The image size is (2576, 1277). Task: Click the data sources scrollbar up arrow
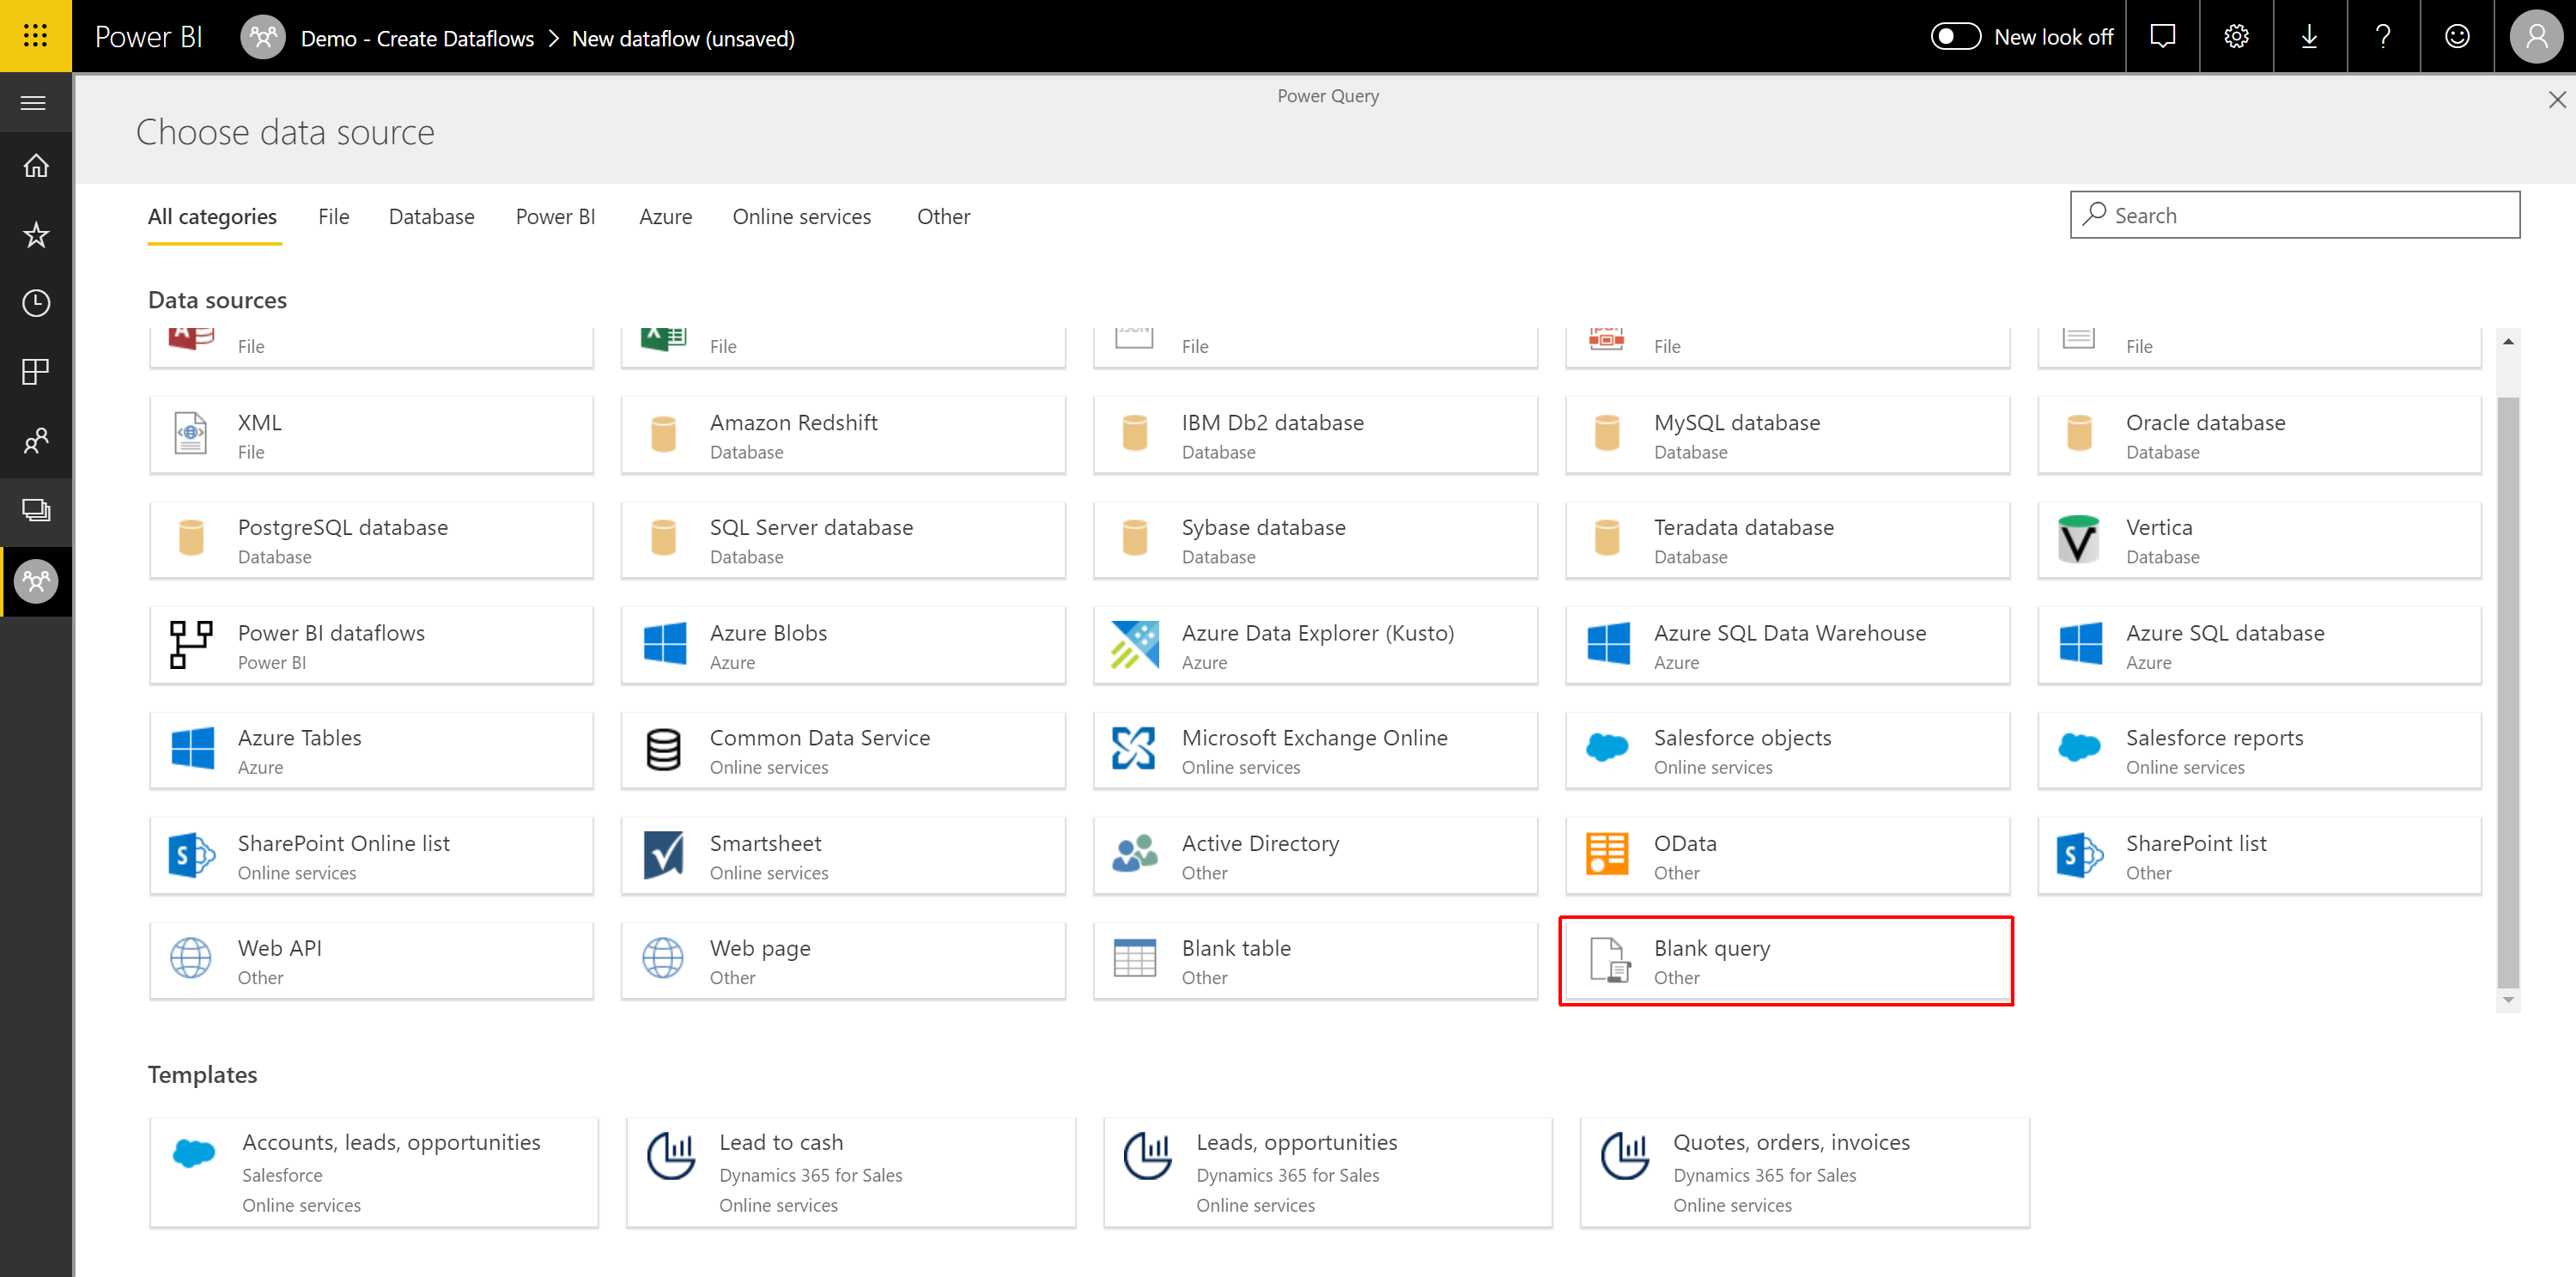[x=2508, y=342]
